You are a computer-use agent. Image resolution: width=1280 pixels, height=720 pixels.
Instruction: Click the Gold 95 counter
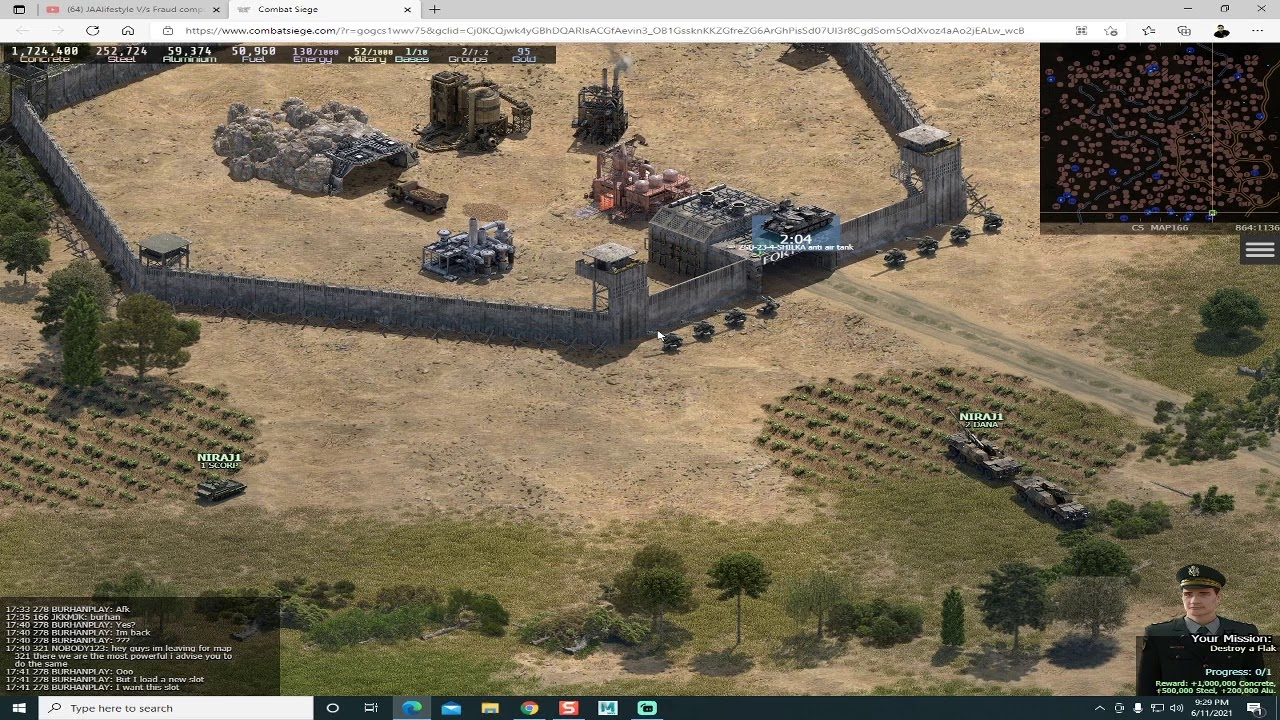click(x=523, y=54)
